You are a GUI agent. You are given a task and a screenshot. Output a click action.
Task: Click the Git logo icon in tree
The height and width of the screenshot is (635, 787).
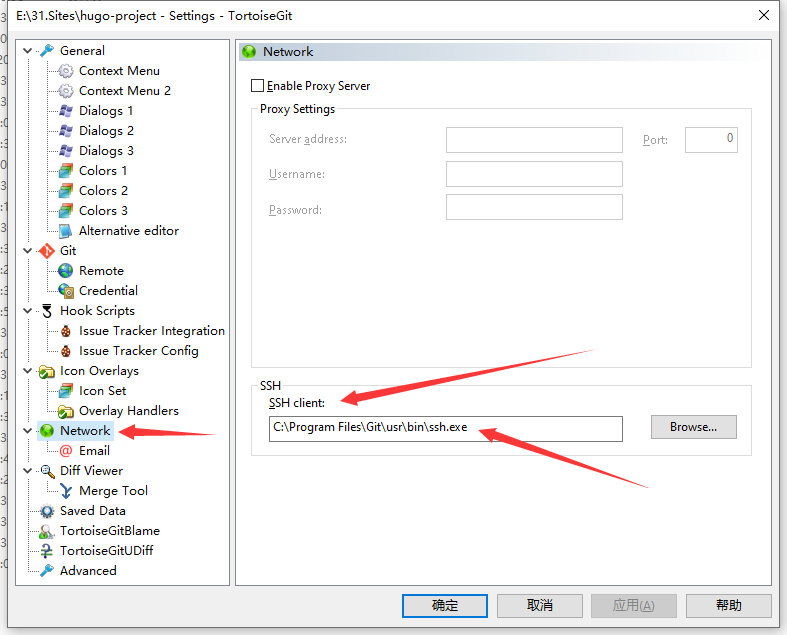(x=47, y=251)
